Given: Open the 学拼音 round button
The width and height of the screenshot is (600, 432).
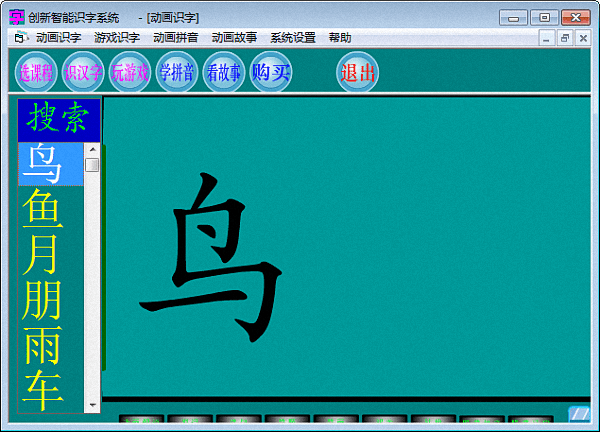Looking at the screenshot, I should tap(177, 72).
